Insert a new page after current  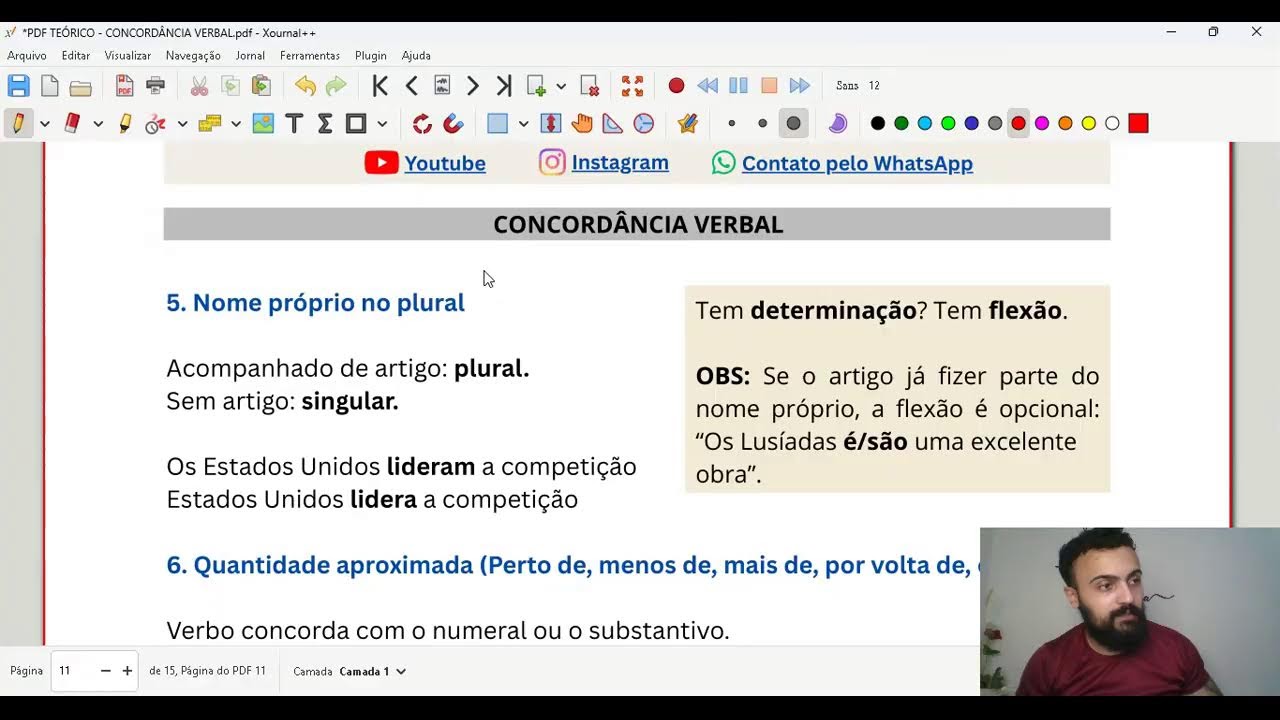point(536,86)
